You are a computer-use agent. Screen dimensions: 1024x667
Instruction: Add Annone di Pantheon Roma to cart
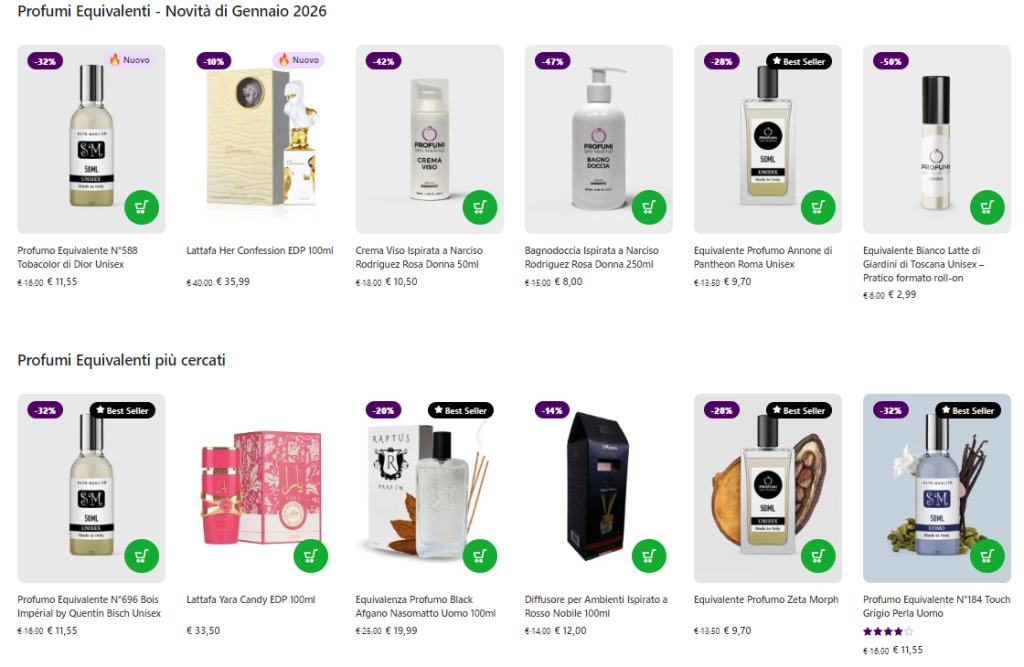click(x=818, y=208)
